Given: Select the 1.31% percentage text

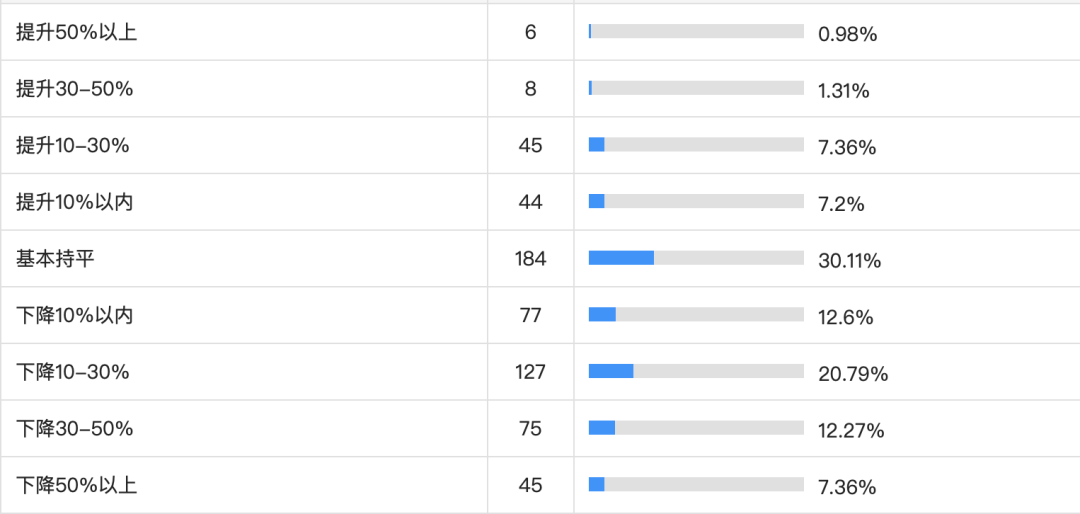Looking at the screenshot, I should pyautogui.click(x=843, y=91).
